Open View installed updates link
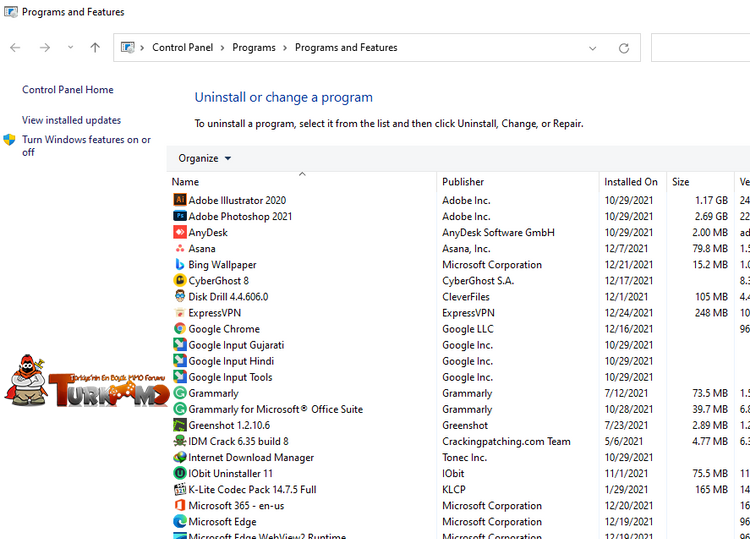 [x=71, y=120]
